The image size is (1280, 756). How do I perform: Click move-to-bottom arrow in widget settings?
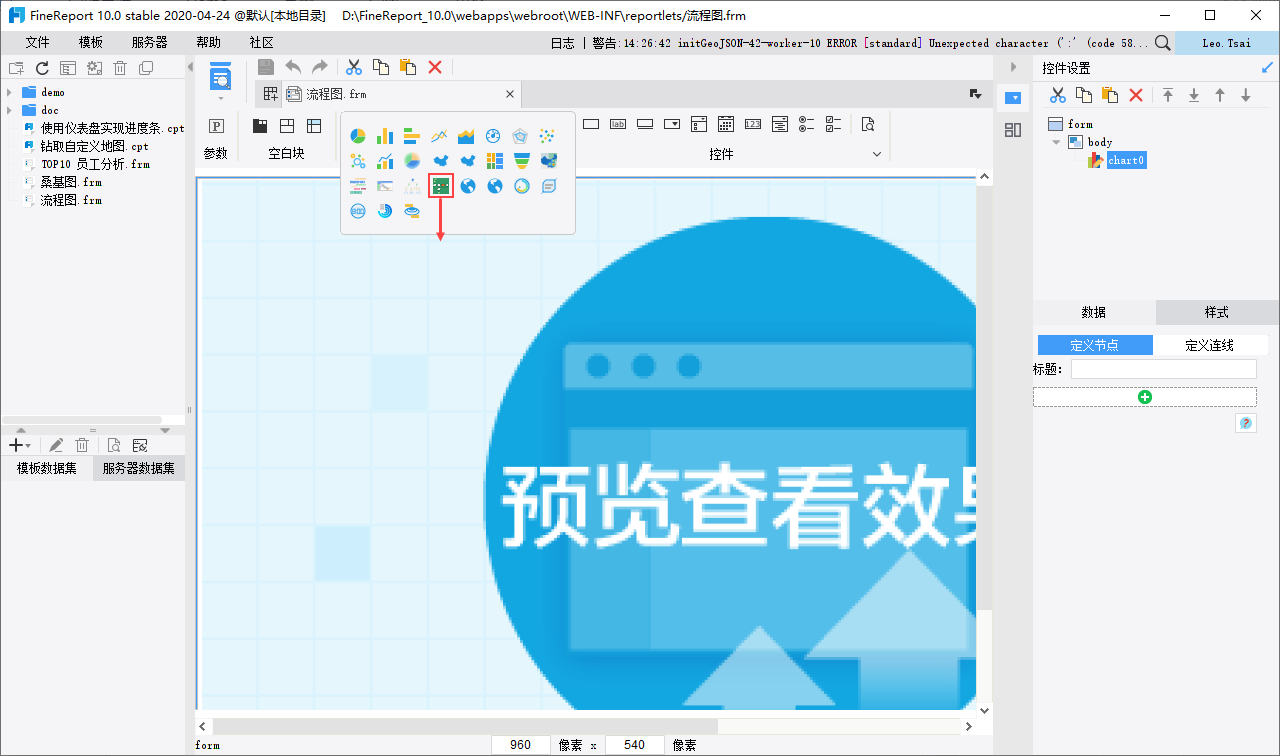1194,95
